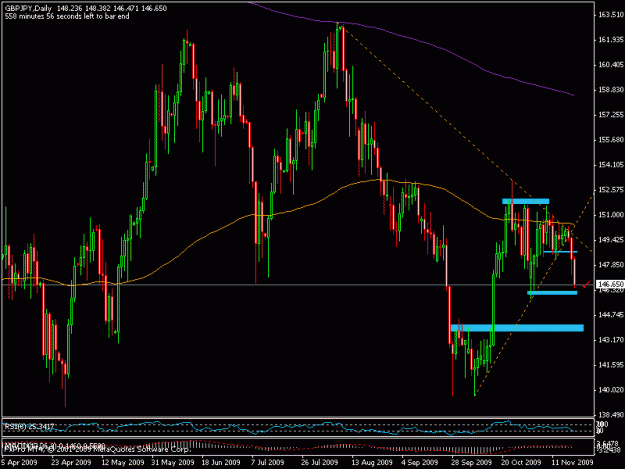
Task: Click the 5 Apr 2009 date label
Action: [x=19, y=463]
